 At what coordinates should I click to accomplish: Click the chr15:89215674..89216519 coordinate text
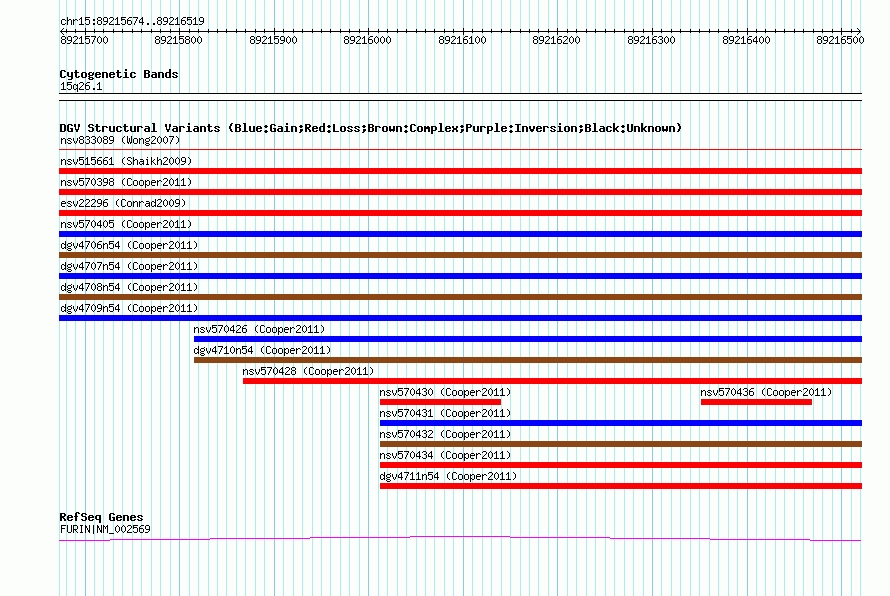pyautogui.click(x=132, y=21)
